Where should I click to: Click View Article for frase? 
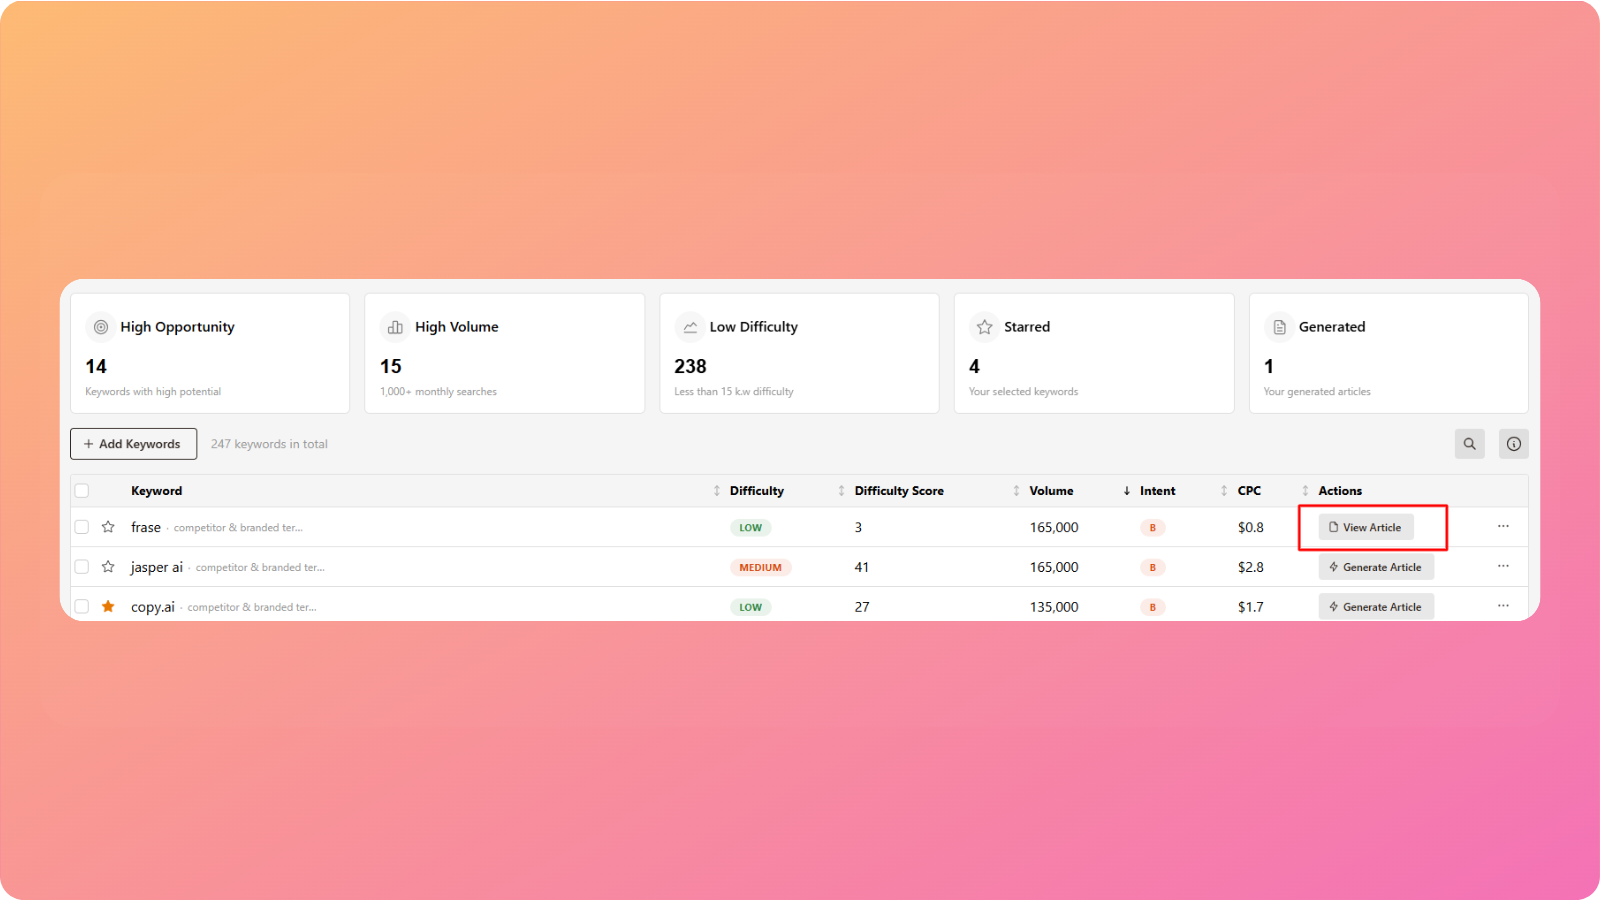[x=1365, y=527]
